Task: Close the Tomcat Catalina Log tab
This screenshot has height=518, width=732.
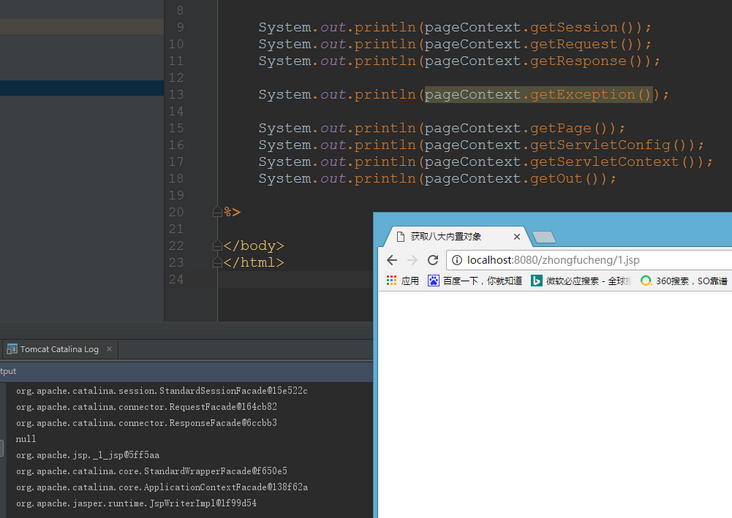Action: [109, 349]
